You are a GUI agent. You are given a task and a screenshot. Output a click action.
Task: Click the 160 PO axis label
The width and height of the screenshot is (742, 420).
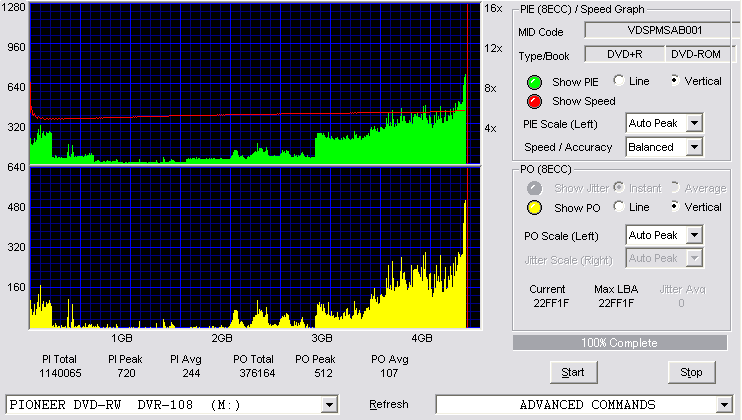[16, 287]
